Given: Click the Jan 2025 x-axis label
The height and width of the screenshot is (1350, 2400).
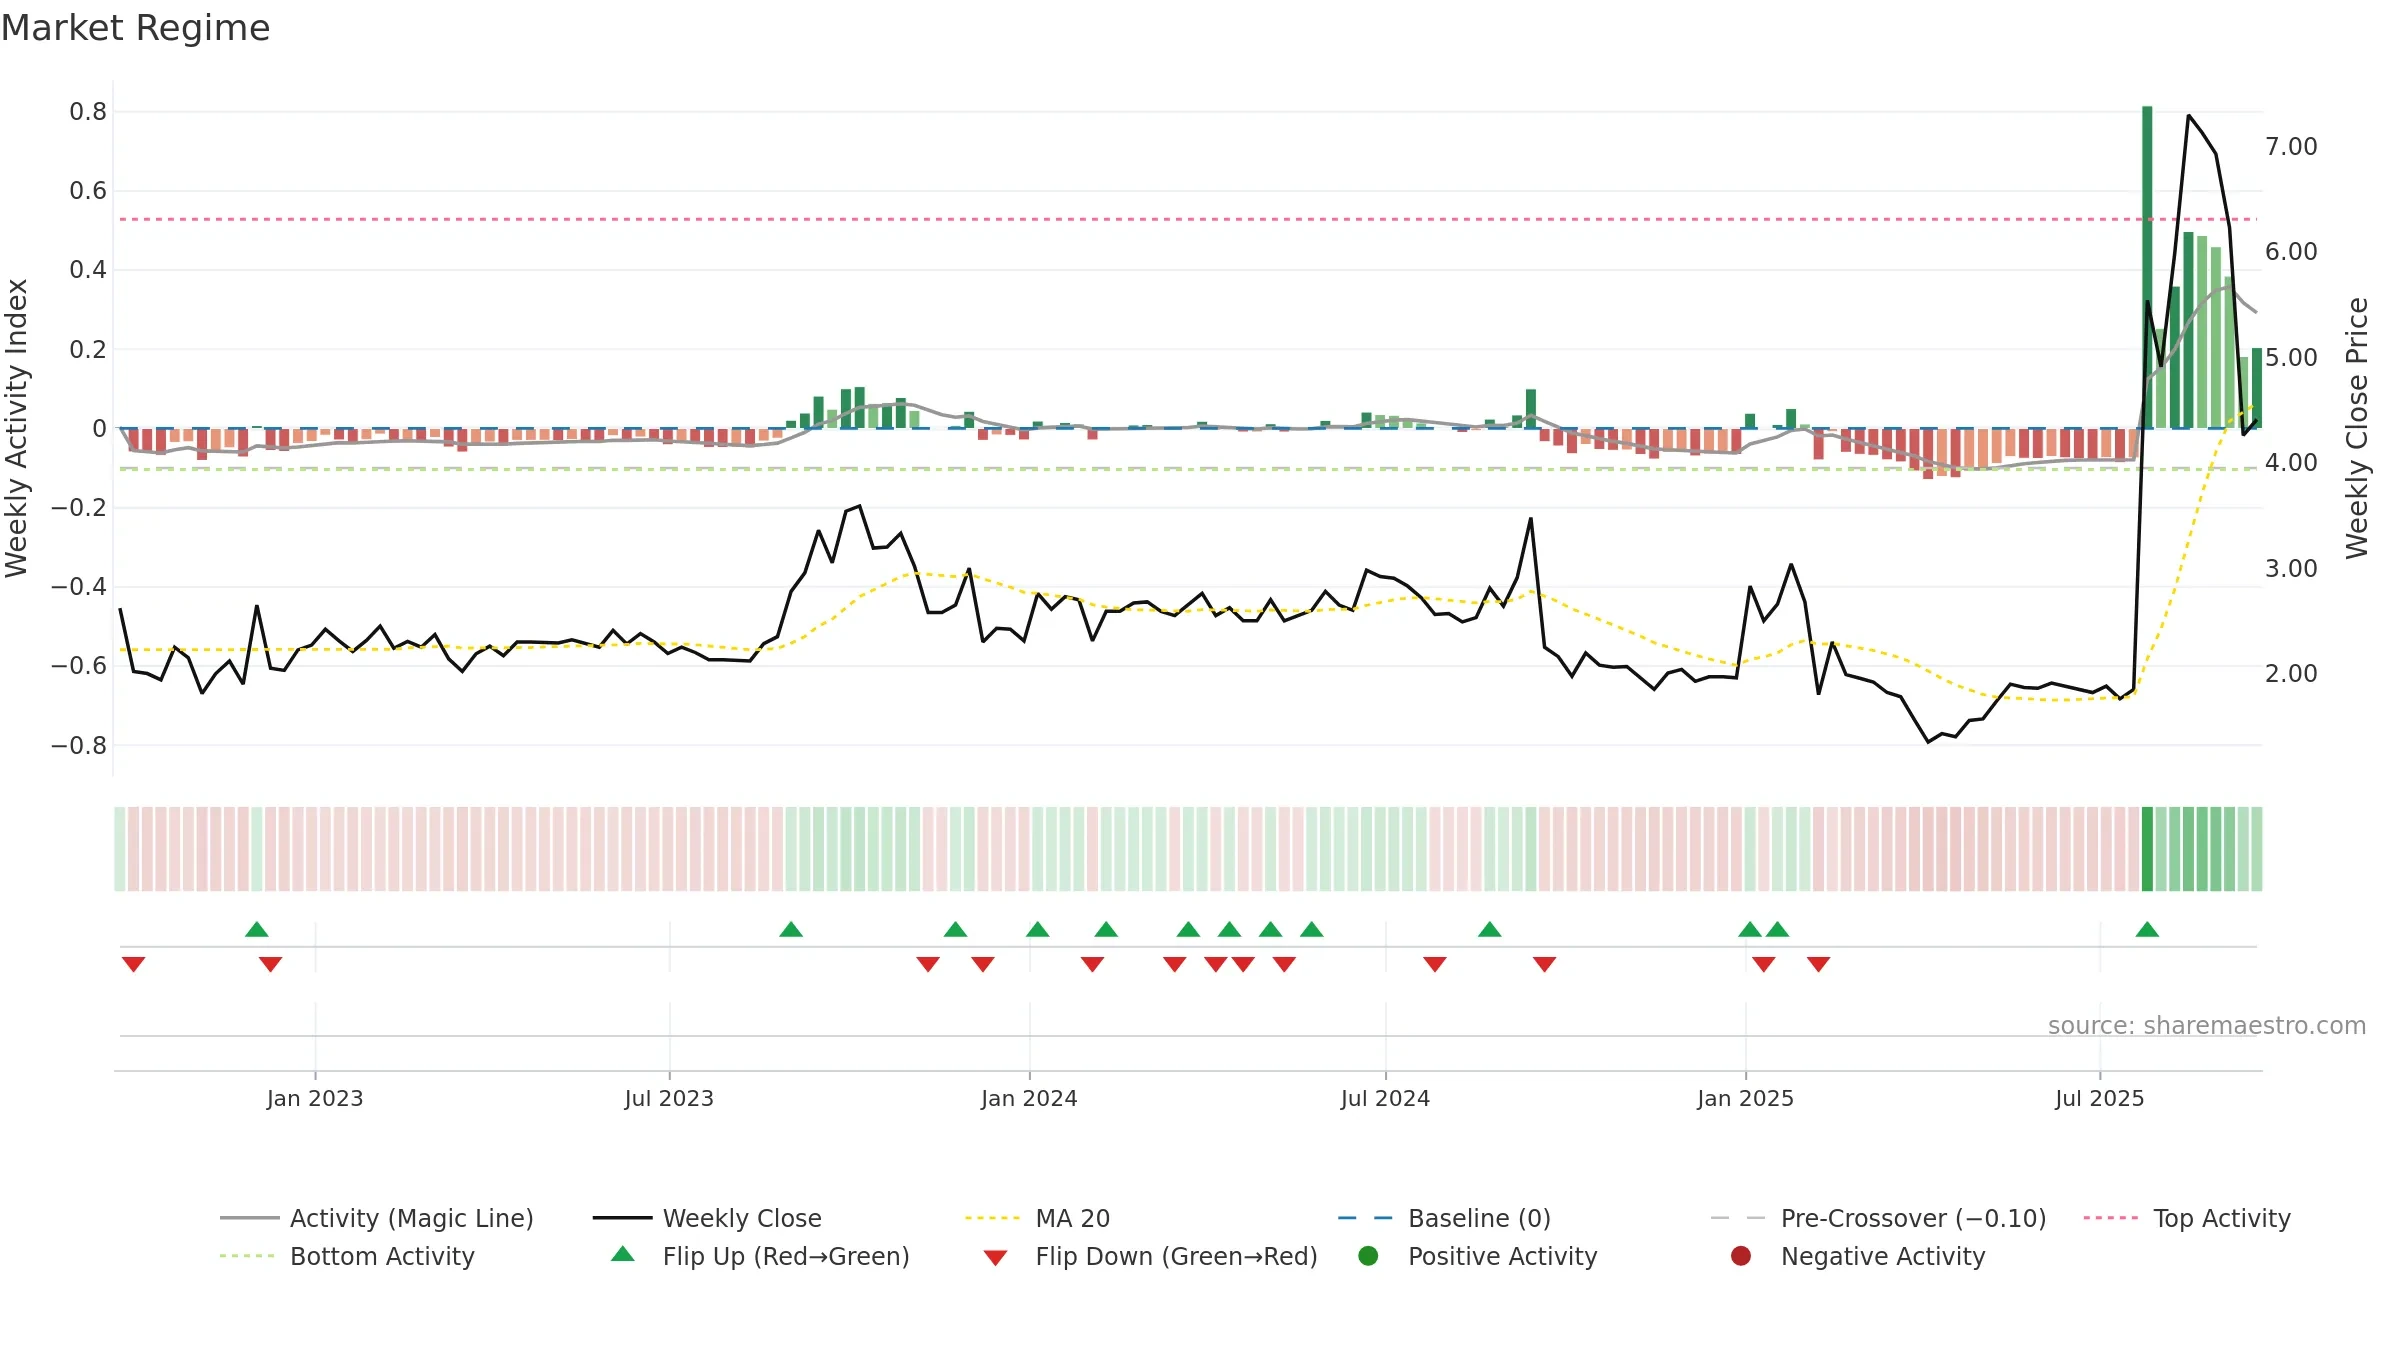Looking at the screenshot, I should (x=1745, y=1098).
